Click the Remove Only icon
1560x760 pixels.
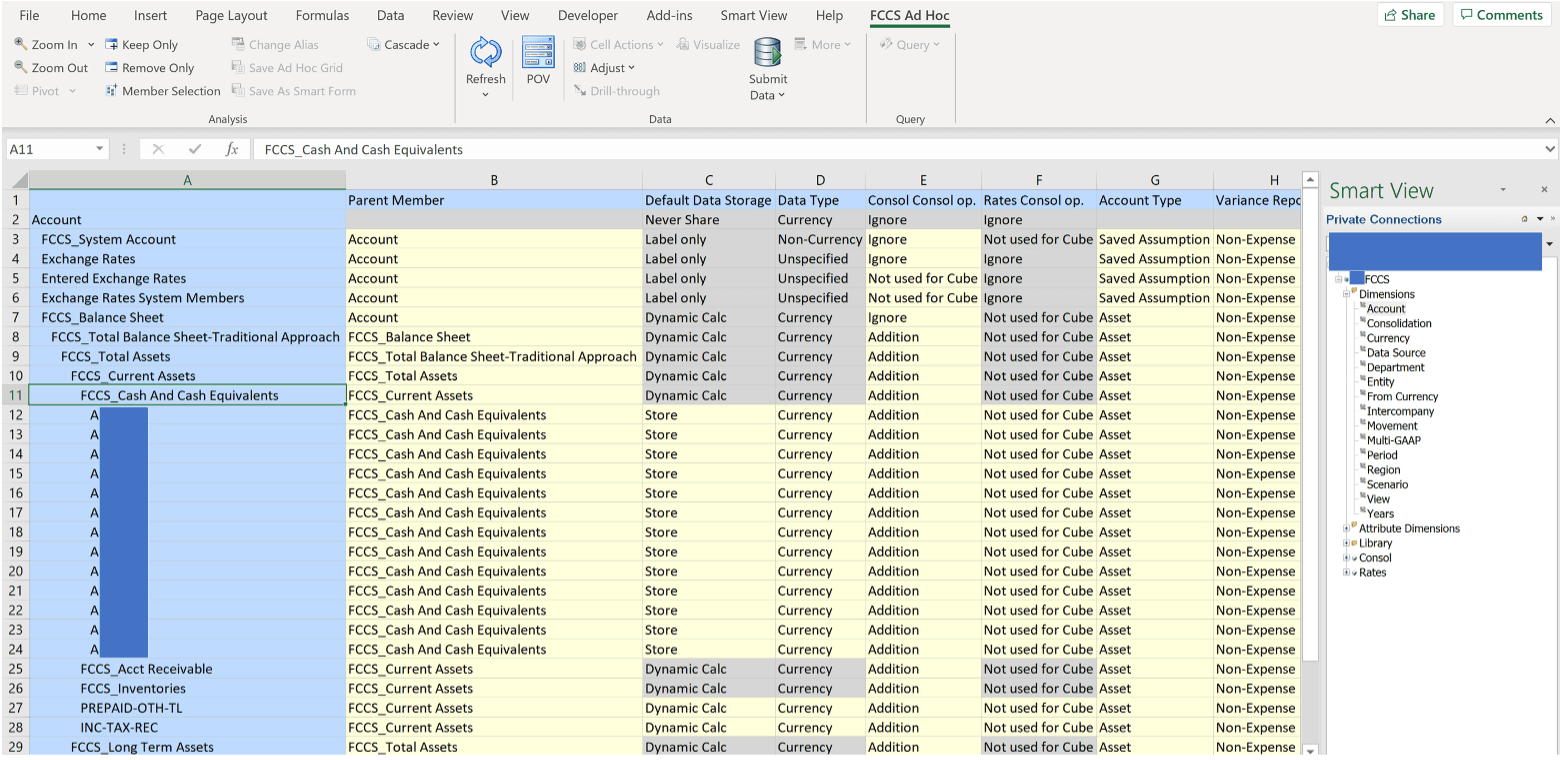[148, 67]
